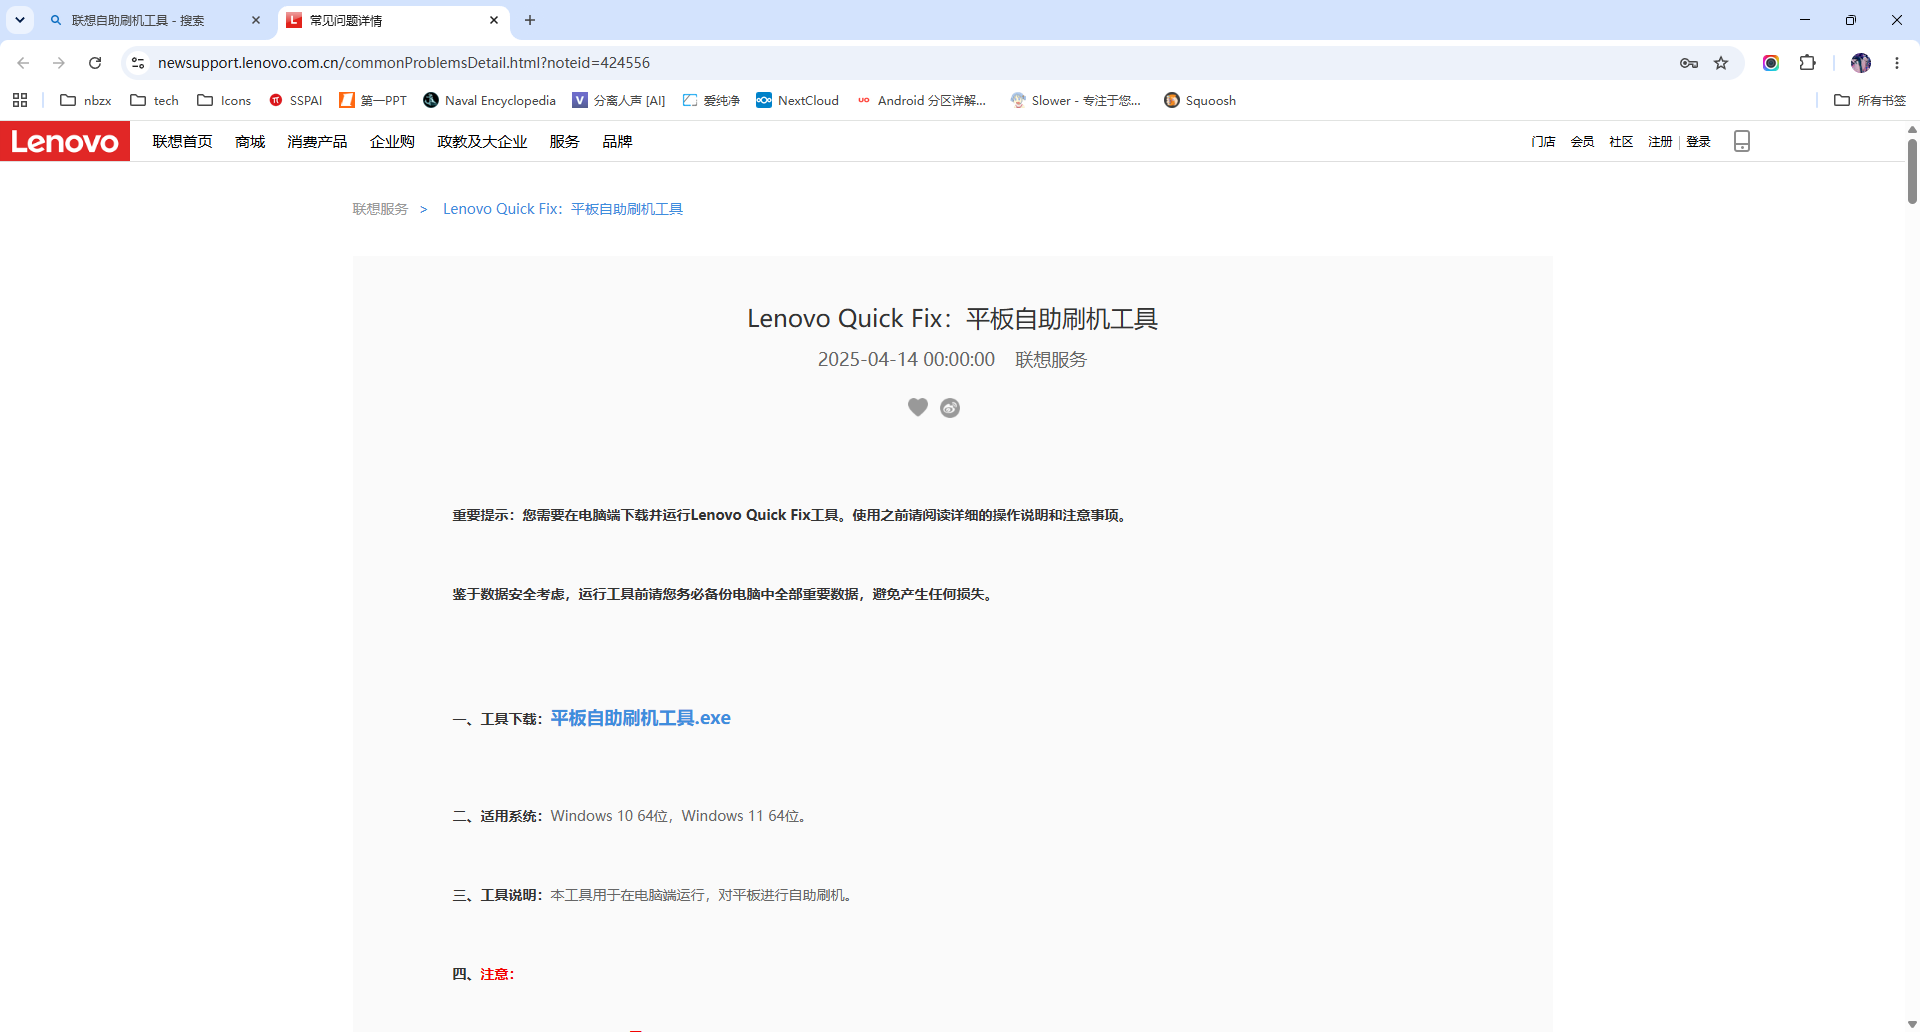Close the 联想自助刷机工具 search tab
The height and width of the screenshot is (1032, 1920).
[256, 20]
